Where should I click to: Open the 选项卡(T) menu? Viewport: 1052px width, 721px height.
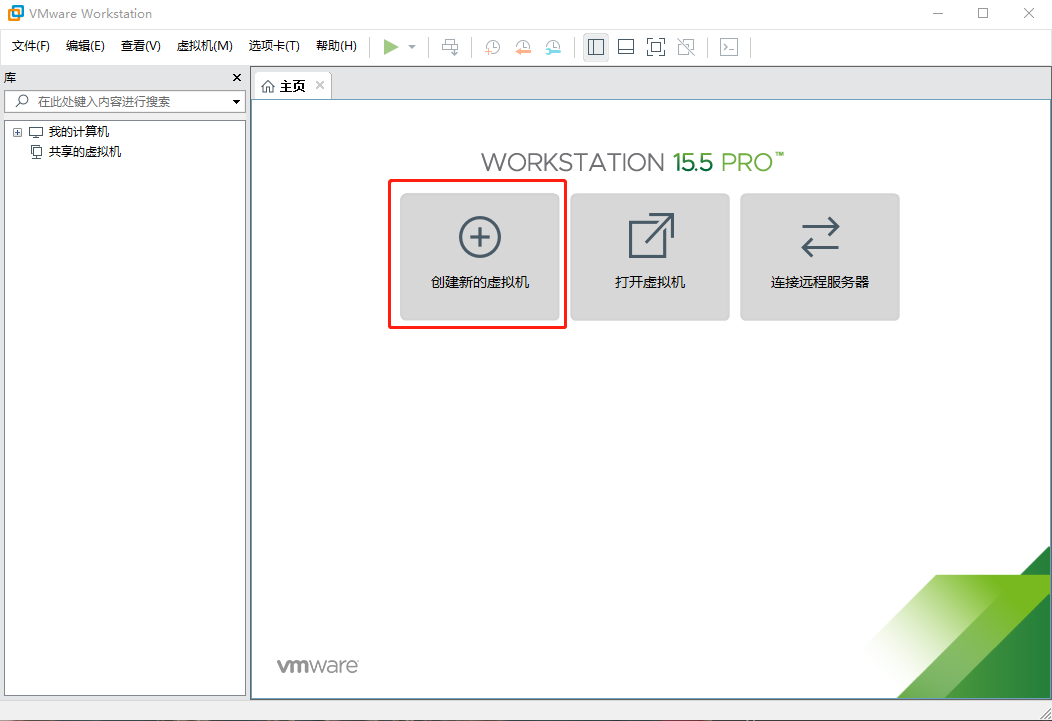coord(274,46)
